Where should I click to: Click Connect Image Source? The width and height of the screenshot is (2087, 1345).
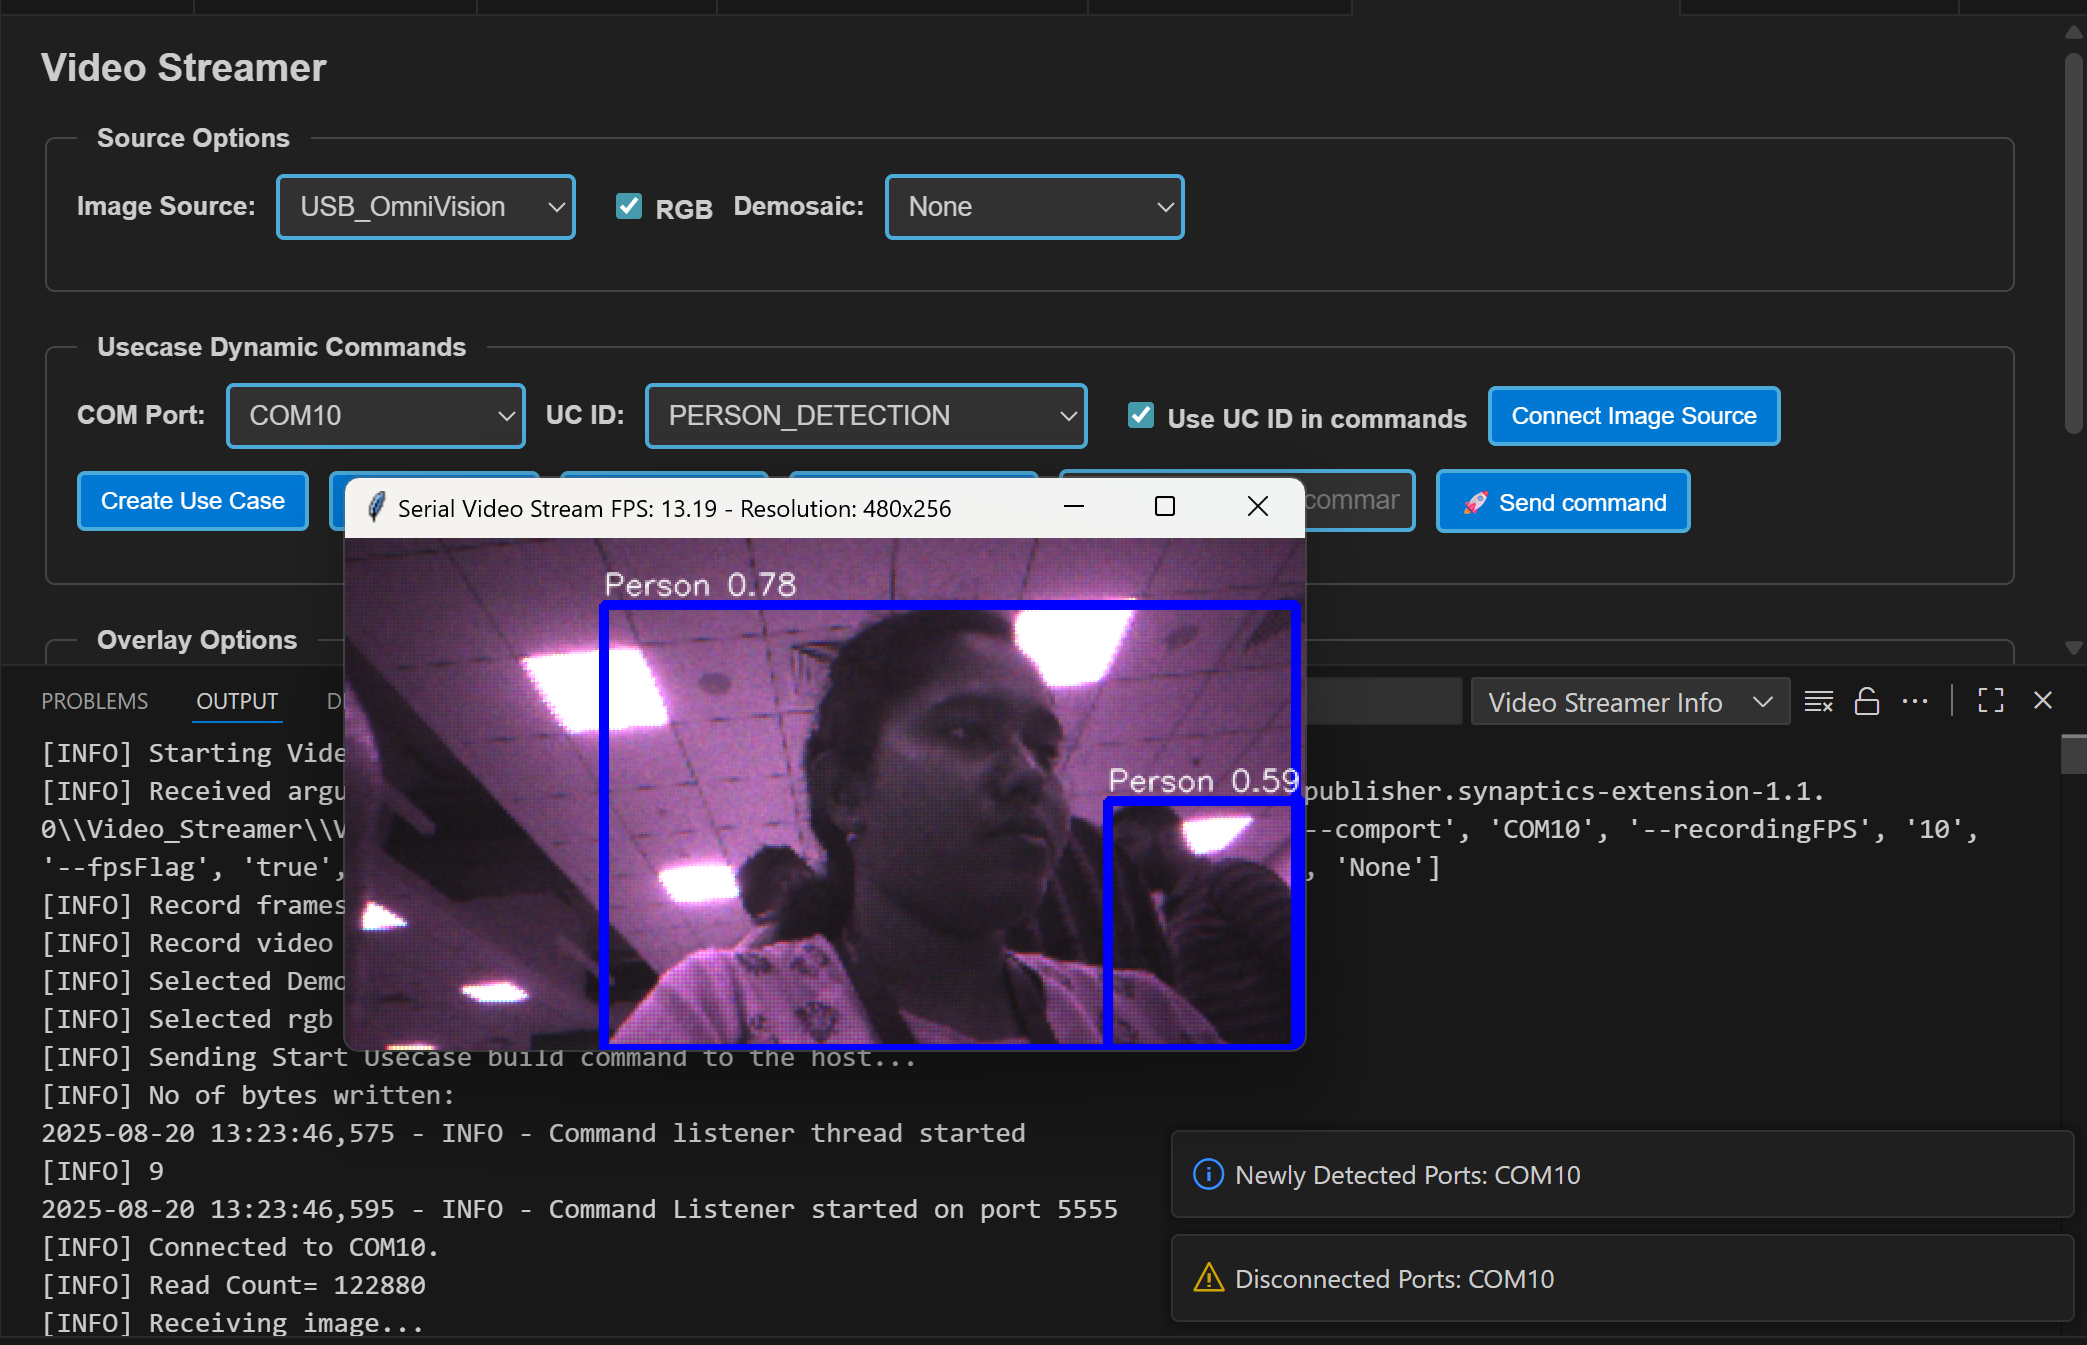(1633, 416)
